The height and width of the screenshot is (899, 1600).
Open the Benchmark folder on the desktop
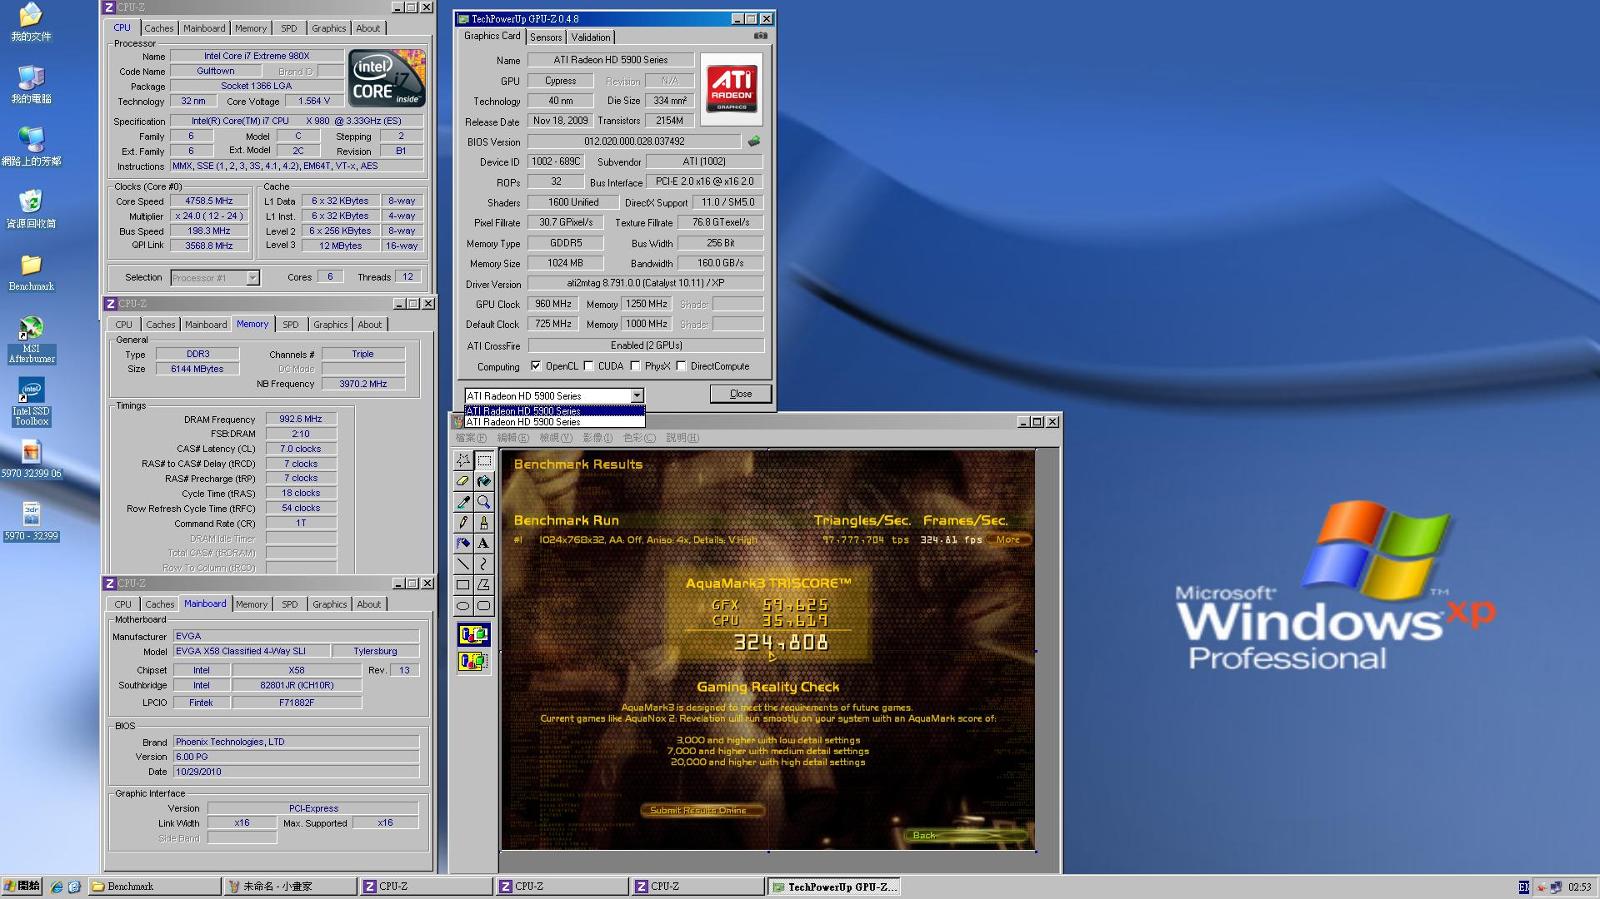[x=31, y=272]
